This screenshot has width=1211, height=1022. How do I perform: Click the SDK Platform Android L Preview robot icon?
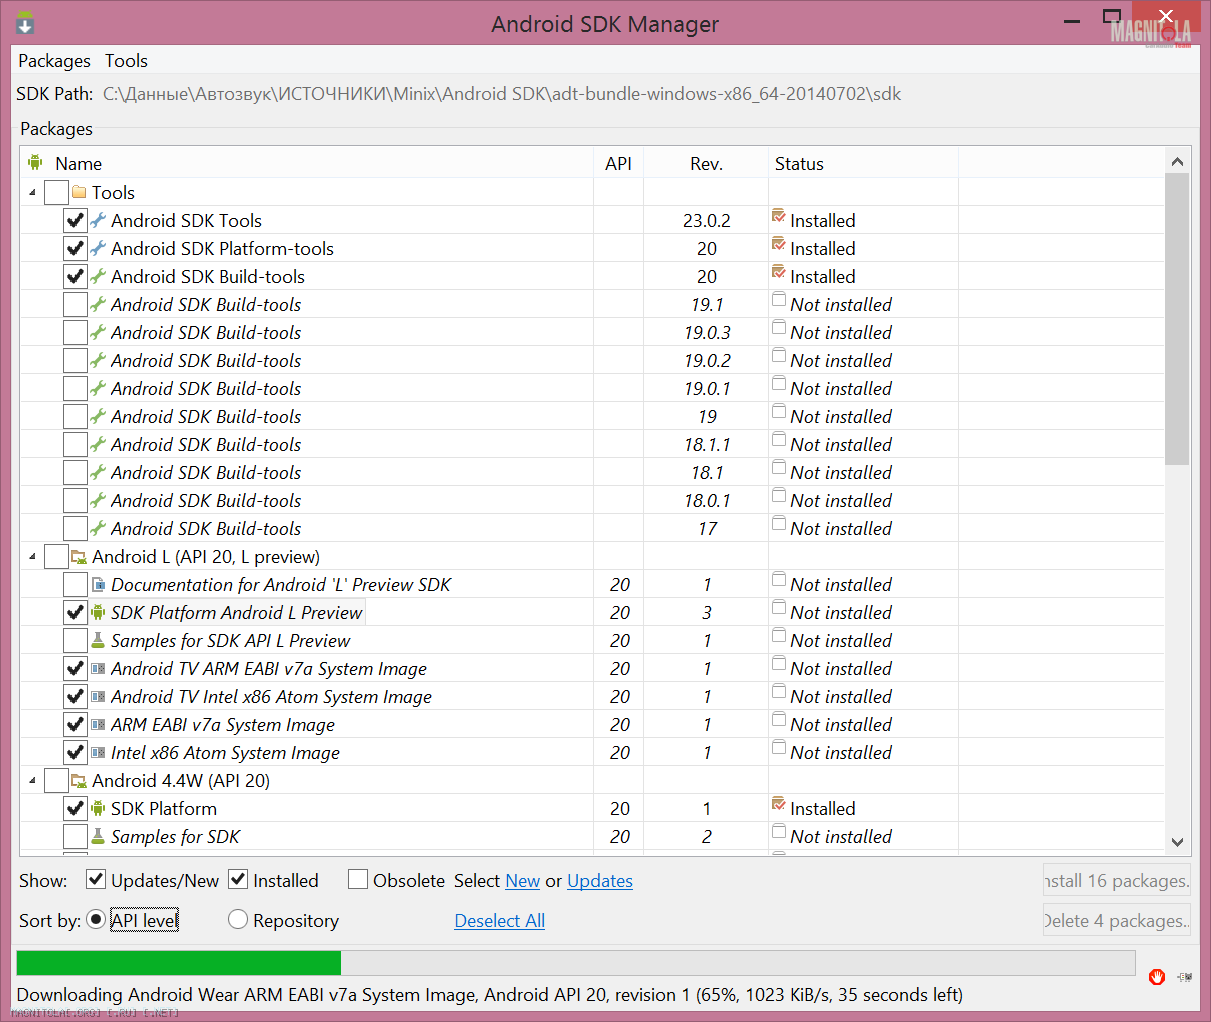click(x=98, y=612)
